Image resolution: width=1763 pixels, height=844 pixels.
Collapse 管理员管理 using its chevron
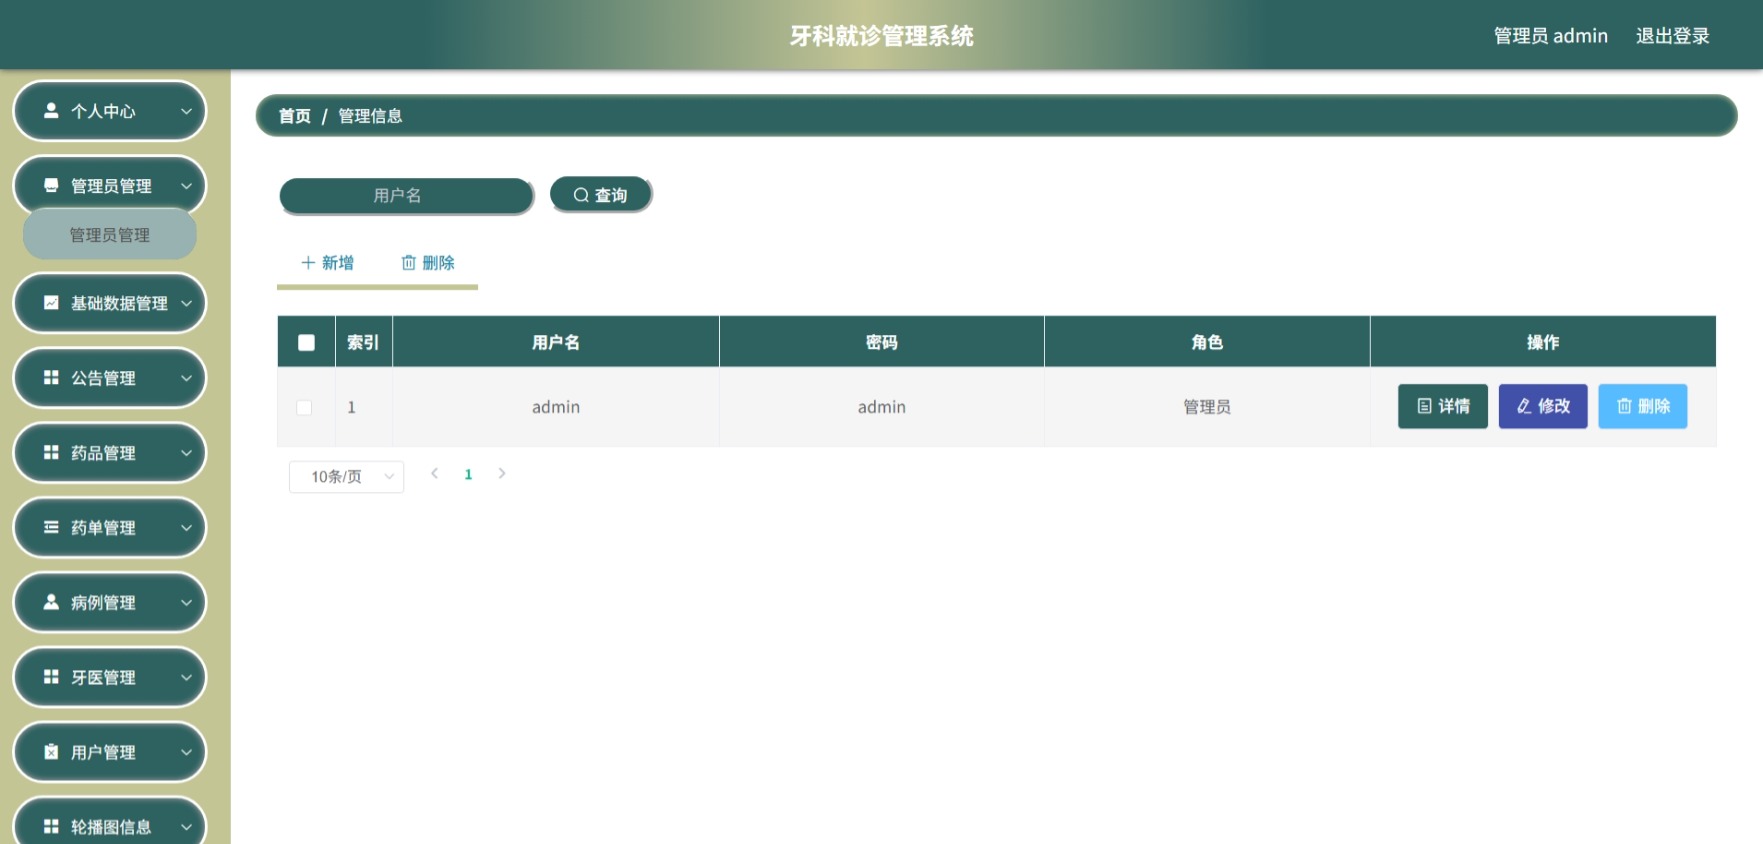[186, 186]
